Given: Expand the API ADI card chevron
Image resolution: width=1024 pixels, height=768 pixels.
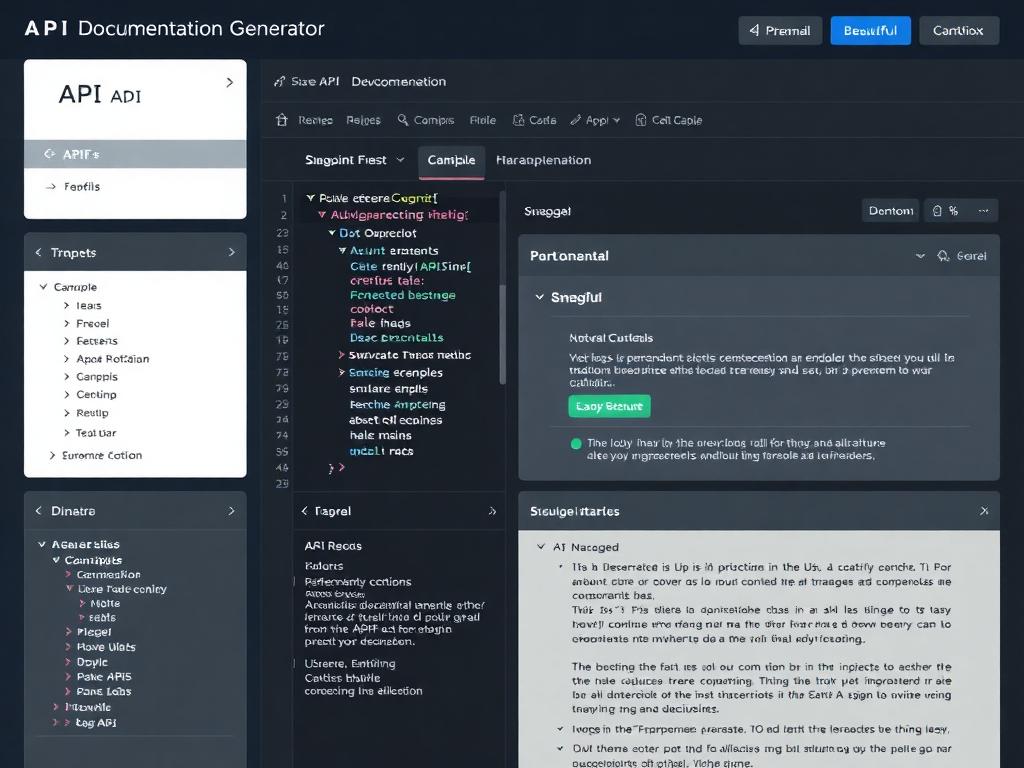Looking at the screenshot, I should 229,82.
